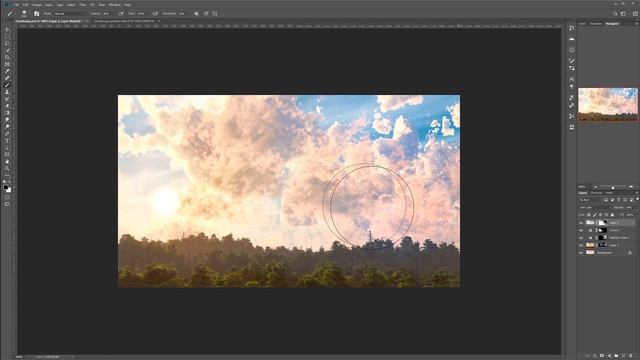Open the layer Fill dropdown
The height and width of the screenshot is (360, 640).
pos(630,215)
